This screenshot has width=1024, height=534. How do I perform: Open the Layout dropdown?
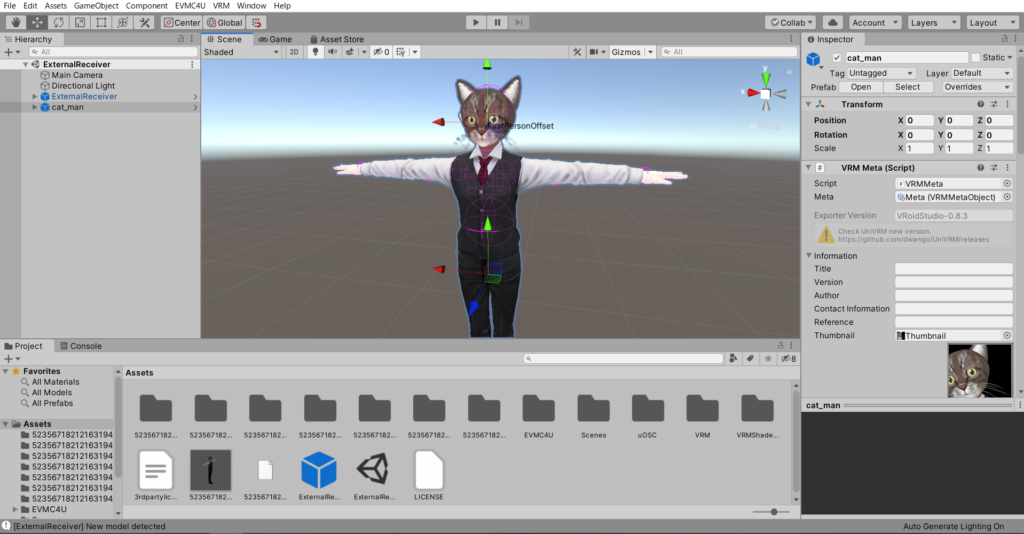[x=991, y=22]
